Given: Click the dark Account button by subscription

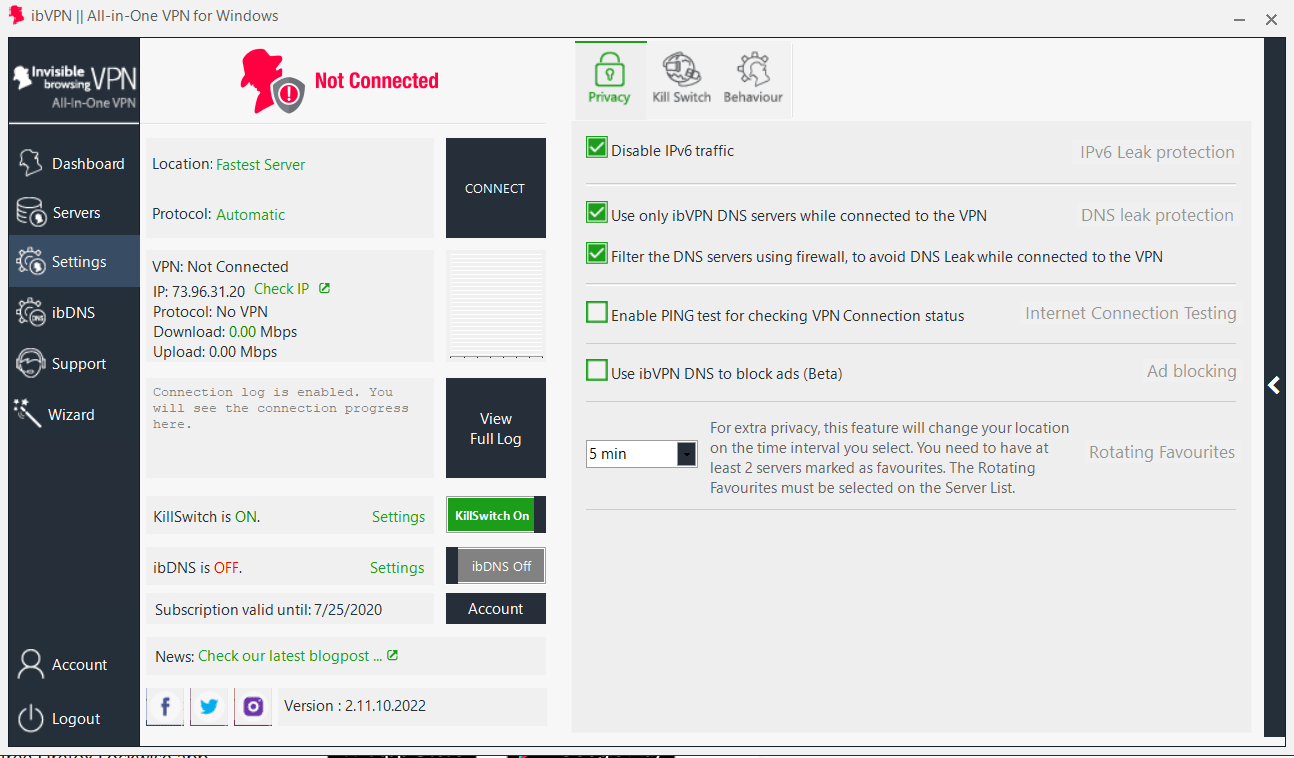Looking at the screenshot, I should (496, 608).
